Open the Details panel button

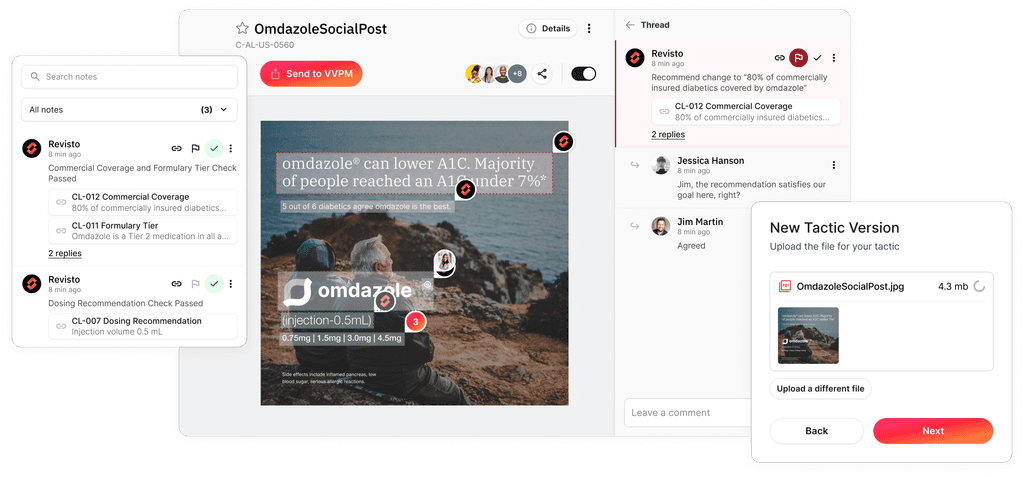[548, 28]
